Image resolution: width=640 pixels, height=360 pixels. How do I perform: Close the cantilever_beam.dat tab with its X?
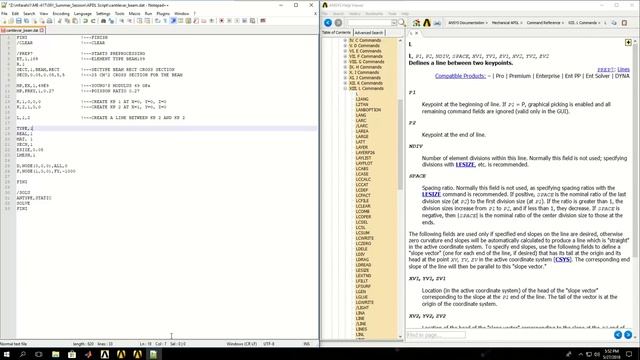tap(42, 30)
